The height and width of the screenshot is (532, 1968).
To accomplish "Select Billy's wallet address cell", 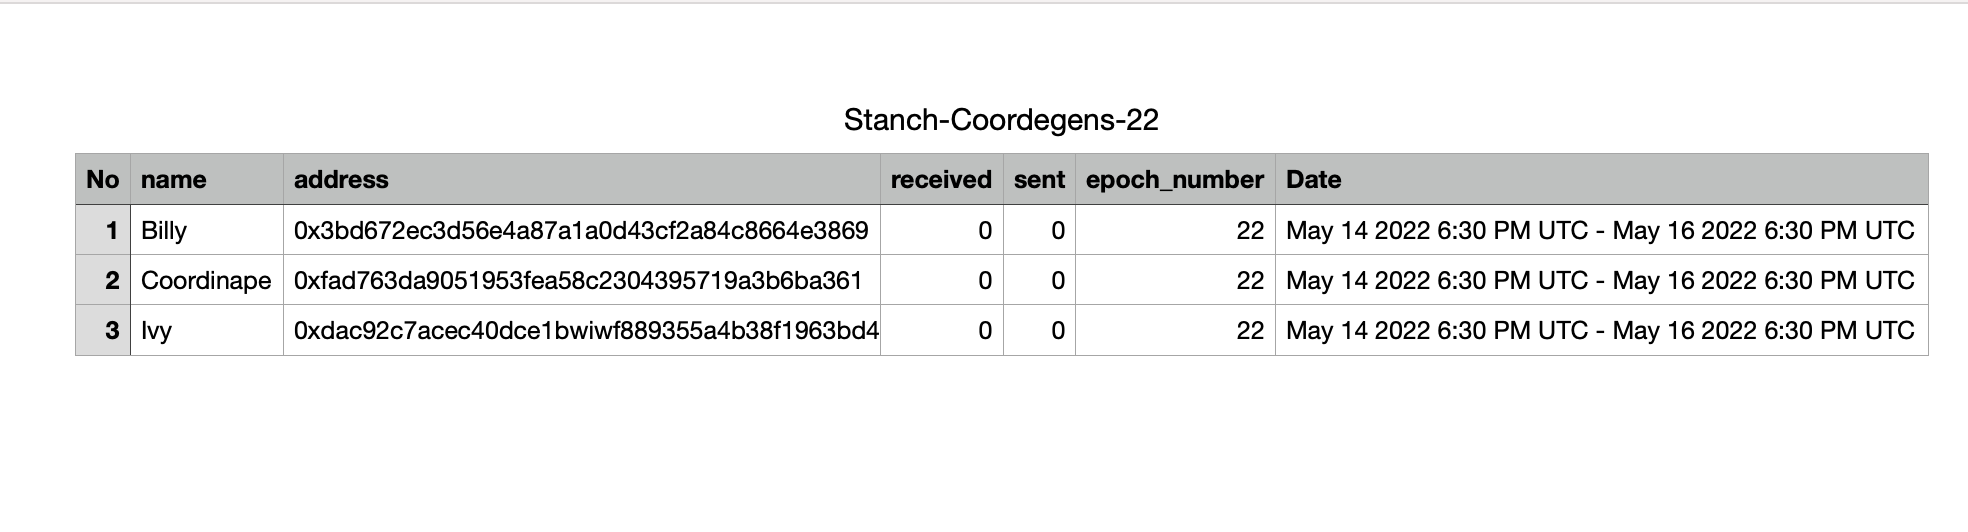I will coord(581,231).
